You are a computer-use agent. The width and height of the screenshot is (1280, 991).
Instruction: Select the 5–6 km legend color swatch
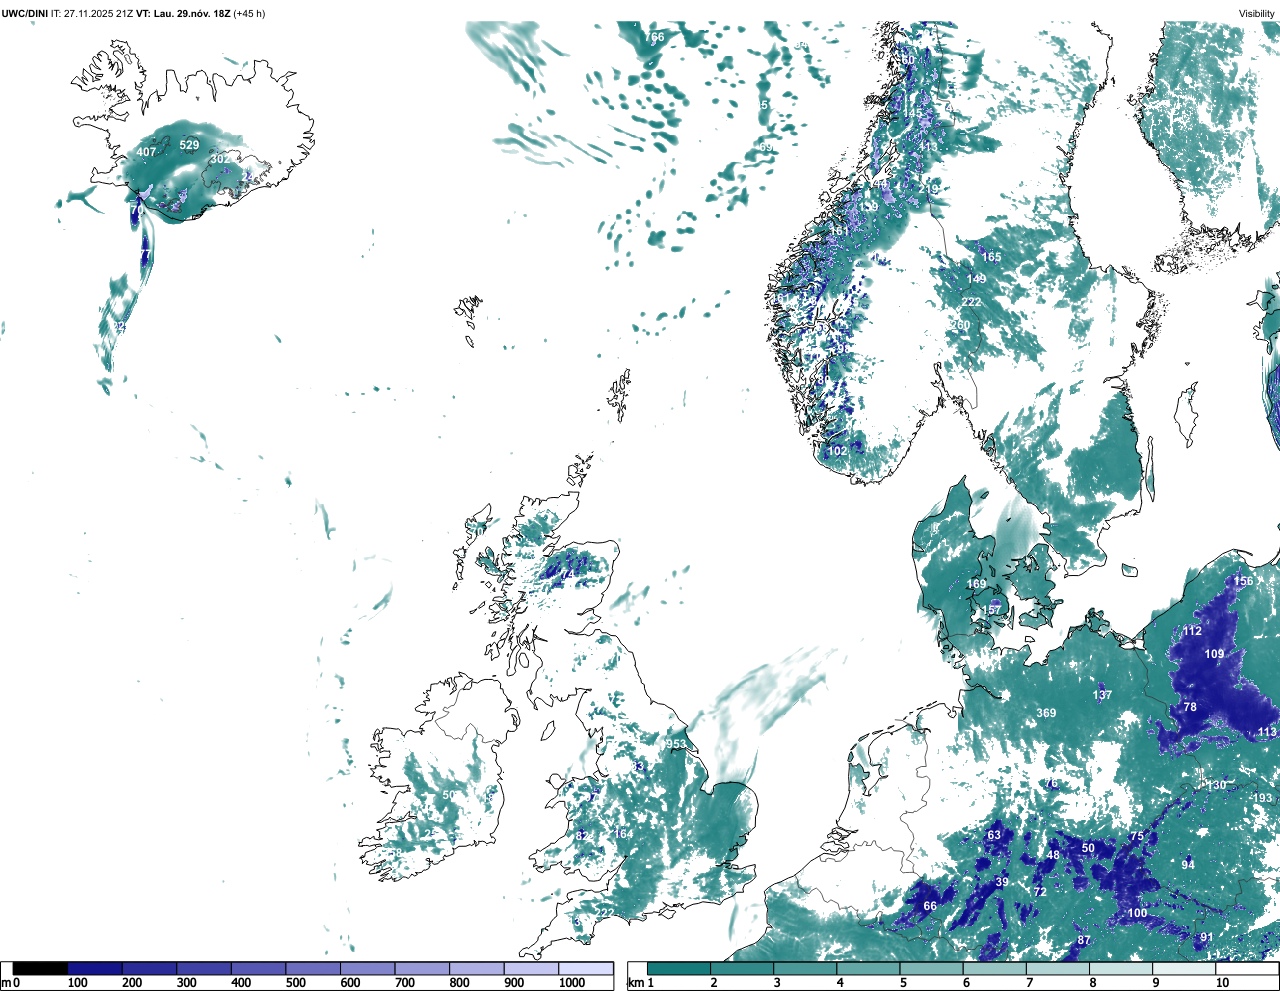pyautogui.click(x=932, y=968)
